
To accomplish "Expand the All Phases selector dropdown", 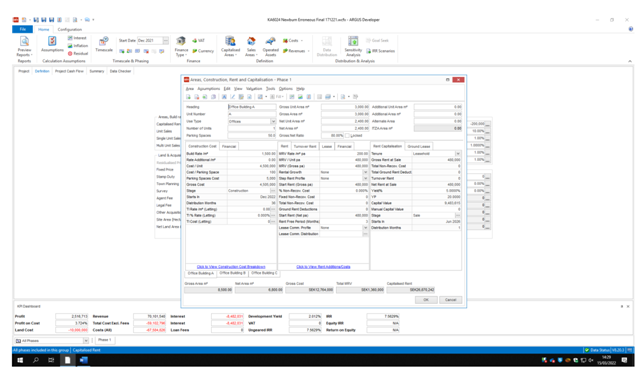I will 86,340.
